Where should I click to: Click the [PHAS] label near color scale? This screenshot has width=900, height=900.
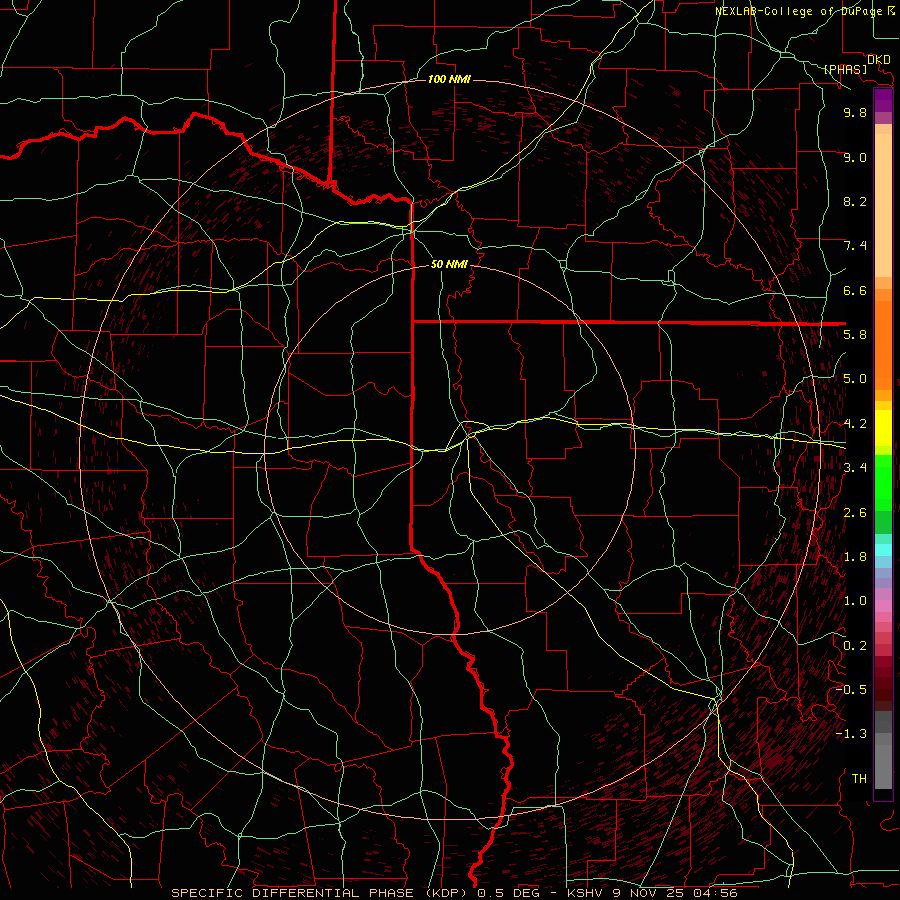(845, 69)
